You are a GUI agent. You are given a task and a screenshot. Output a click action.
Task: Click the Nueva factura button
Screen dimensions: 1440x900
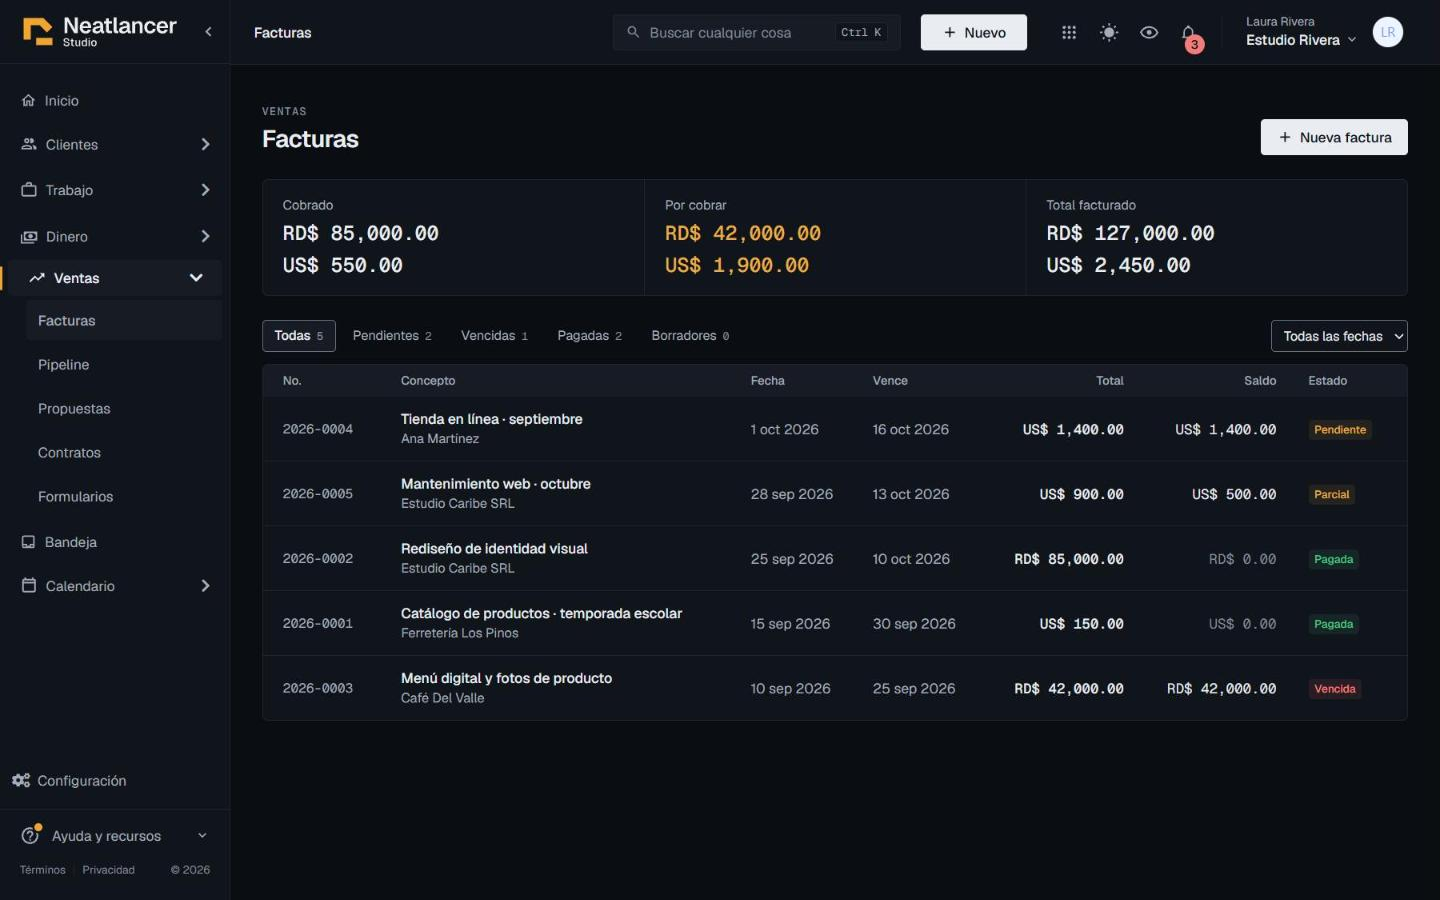[x=1334, y=137]
